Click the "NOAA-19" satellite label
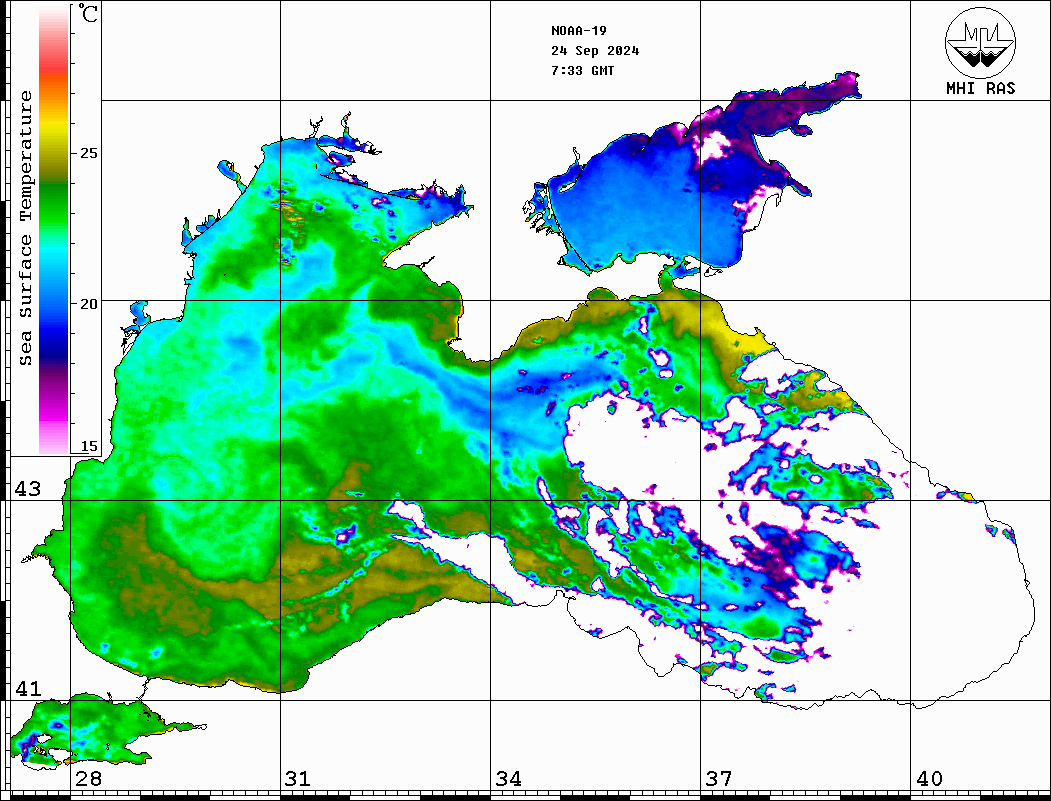Viewport: 1051px width, 801px height. tap(578, 31)
